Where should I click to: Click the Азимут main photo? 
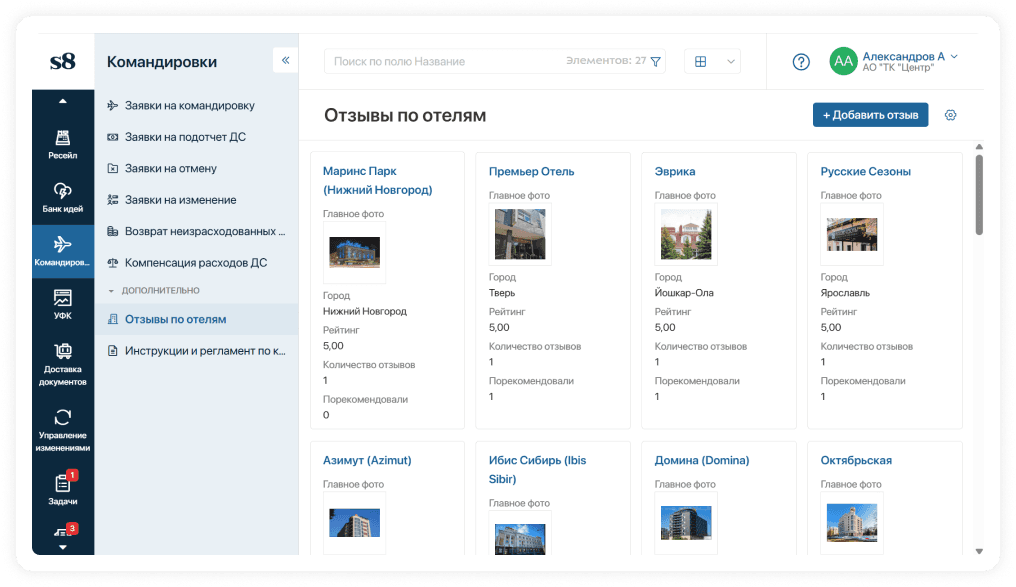354,523
